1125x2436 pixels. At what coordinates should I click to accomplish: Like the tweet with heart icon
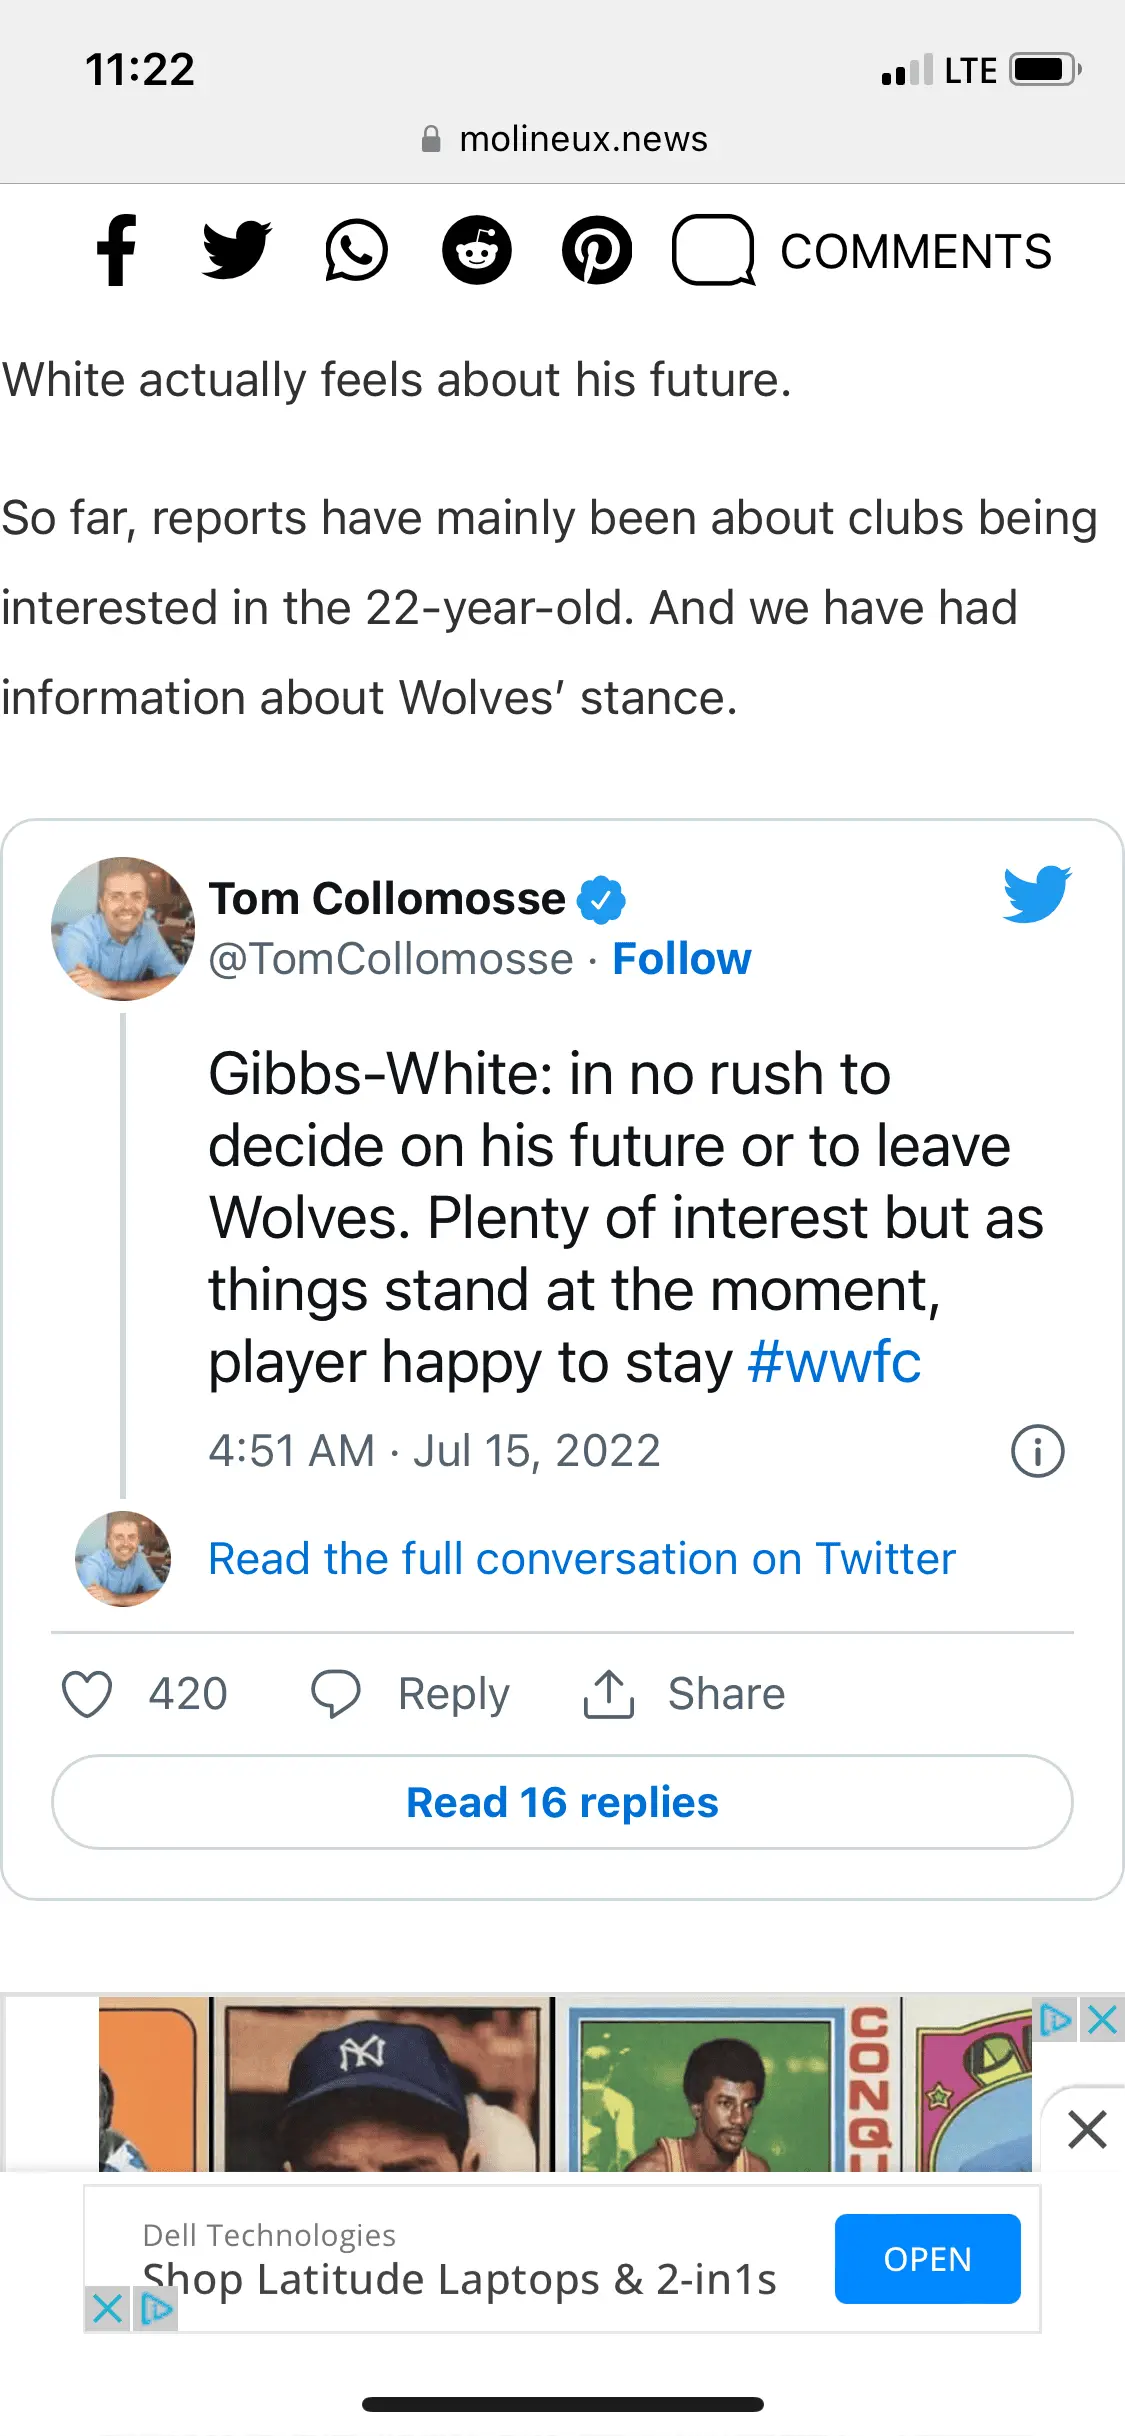tap(87, 1694)
